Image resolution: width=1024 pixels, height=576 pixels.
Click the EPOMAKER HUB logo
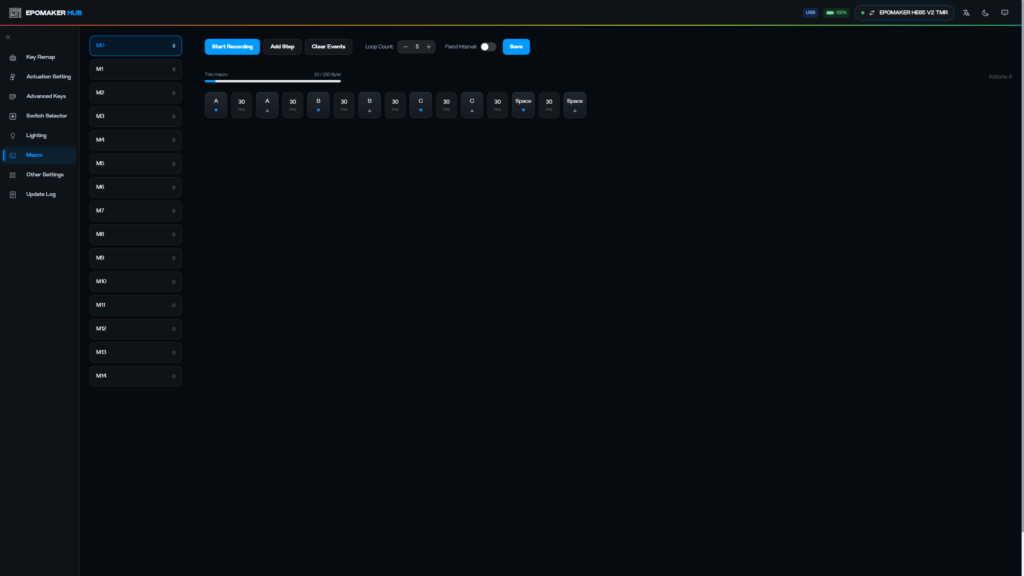[45, 12]
